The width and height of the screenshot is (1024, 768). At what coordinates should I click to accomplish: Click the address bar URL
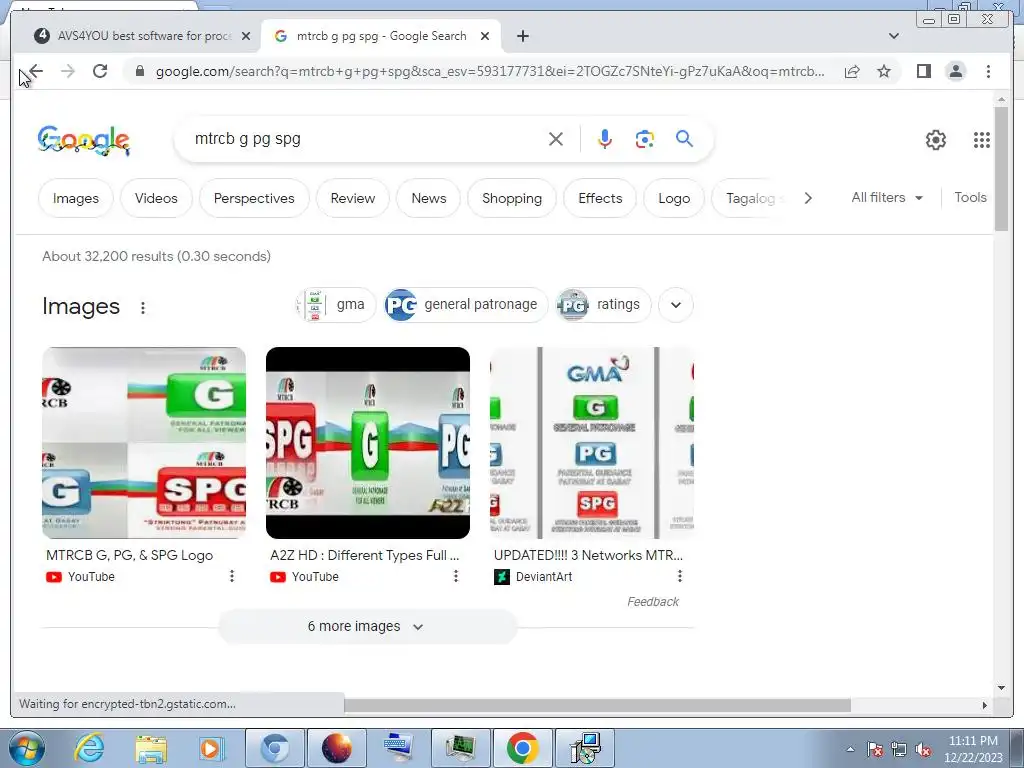490,71
